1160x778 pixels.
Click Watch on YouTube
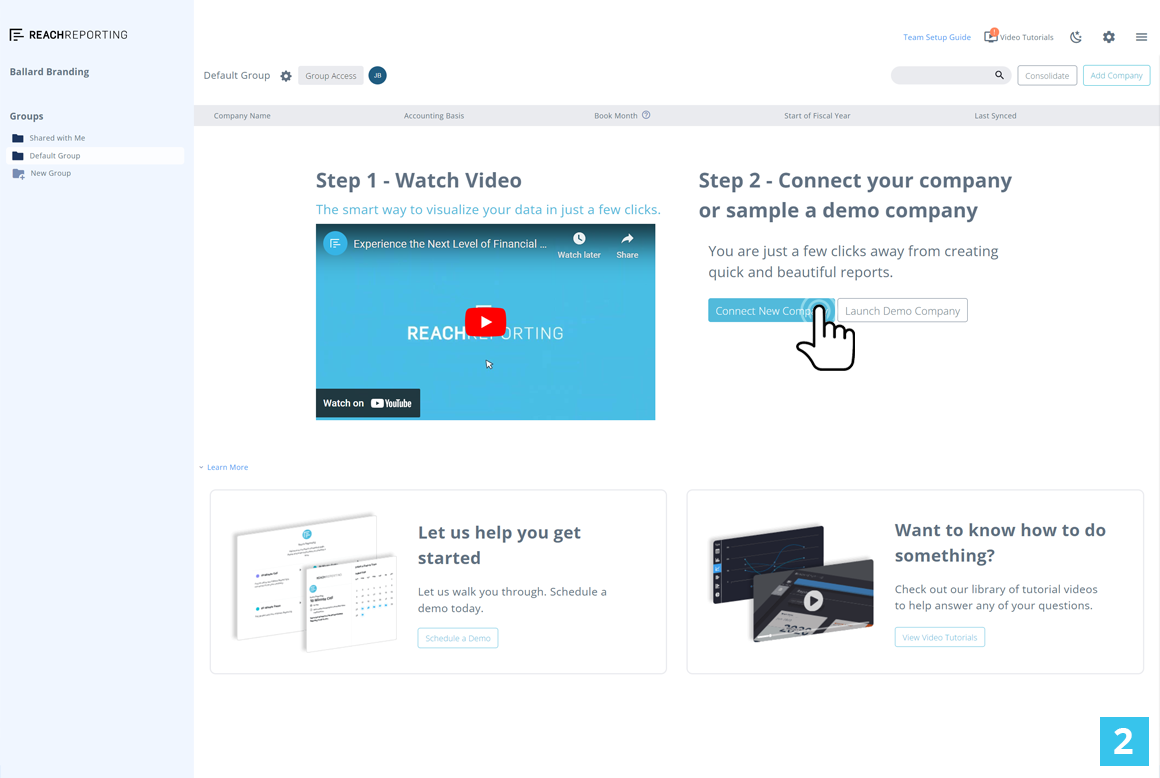click(x=368, y=403)
